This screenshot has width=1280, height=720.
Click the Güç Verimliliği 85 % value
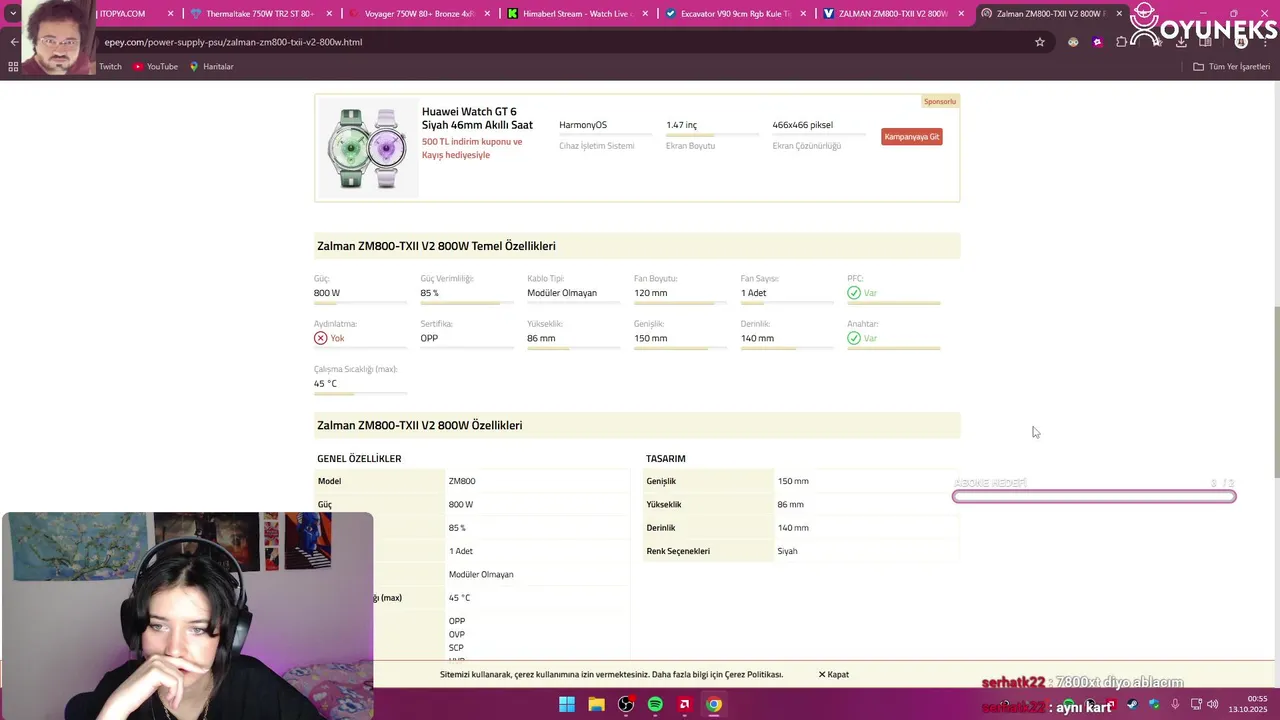point(430,293)
